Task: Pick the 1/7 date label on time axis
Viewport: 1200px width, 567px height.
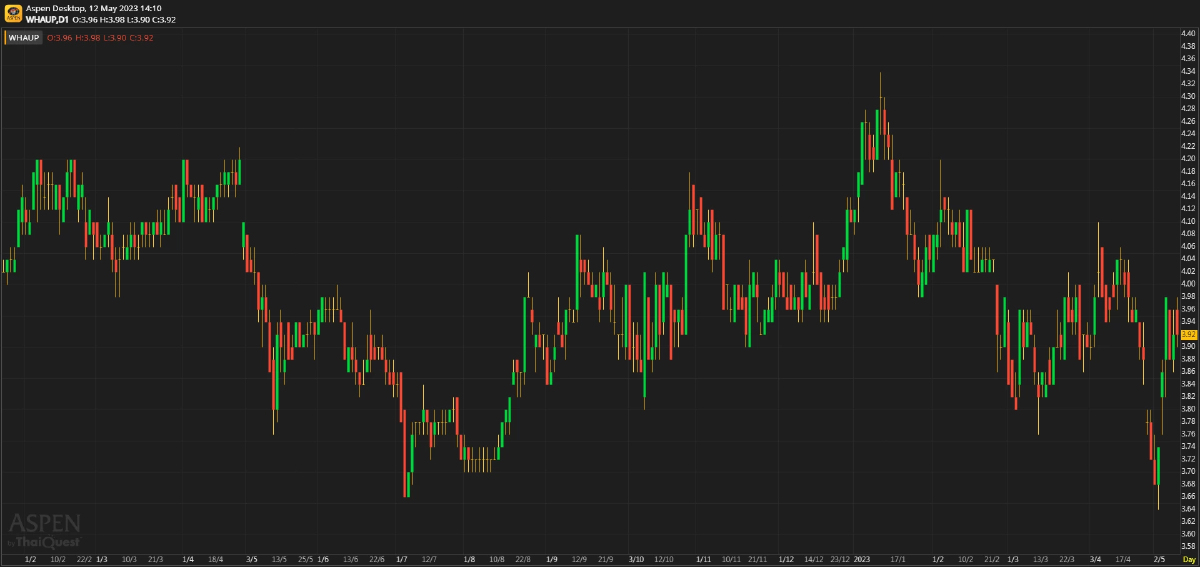Action: (x=402, y=559)
